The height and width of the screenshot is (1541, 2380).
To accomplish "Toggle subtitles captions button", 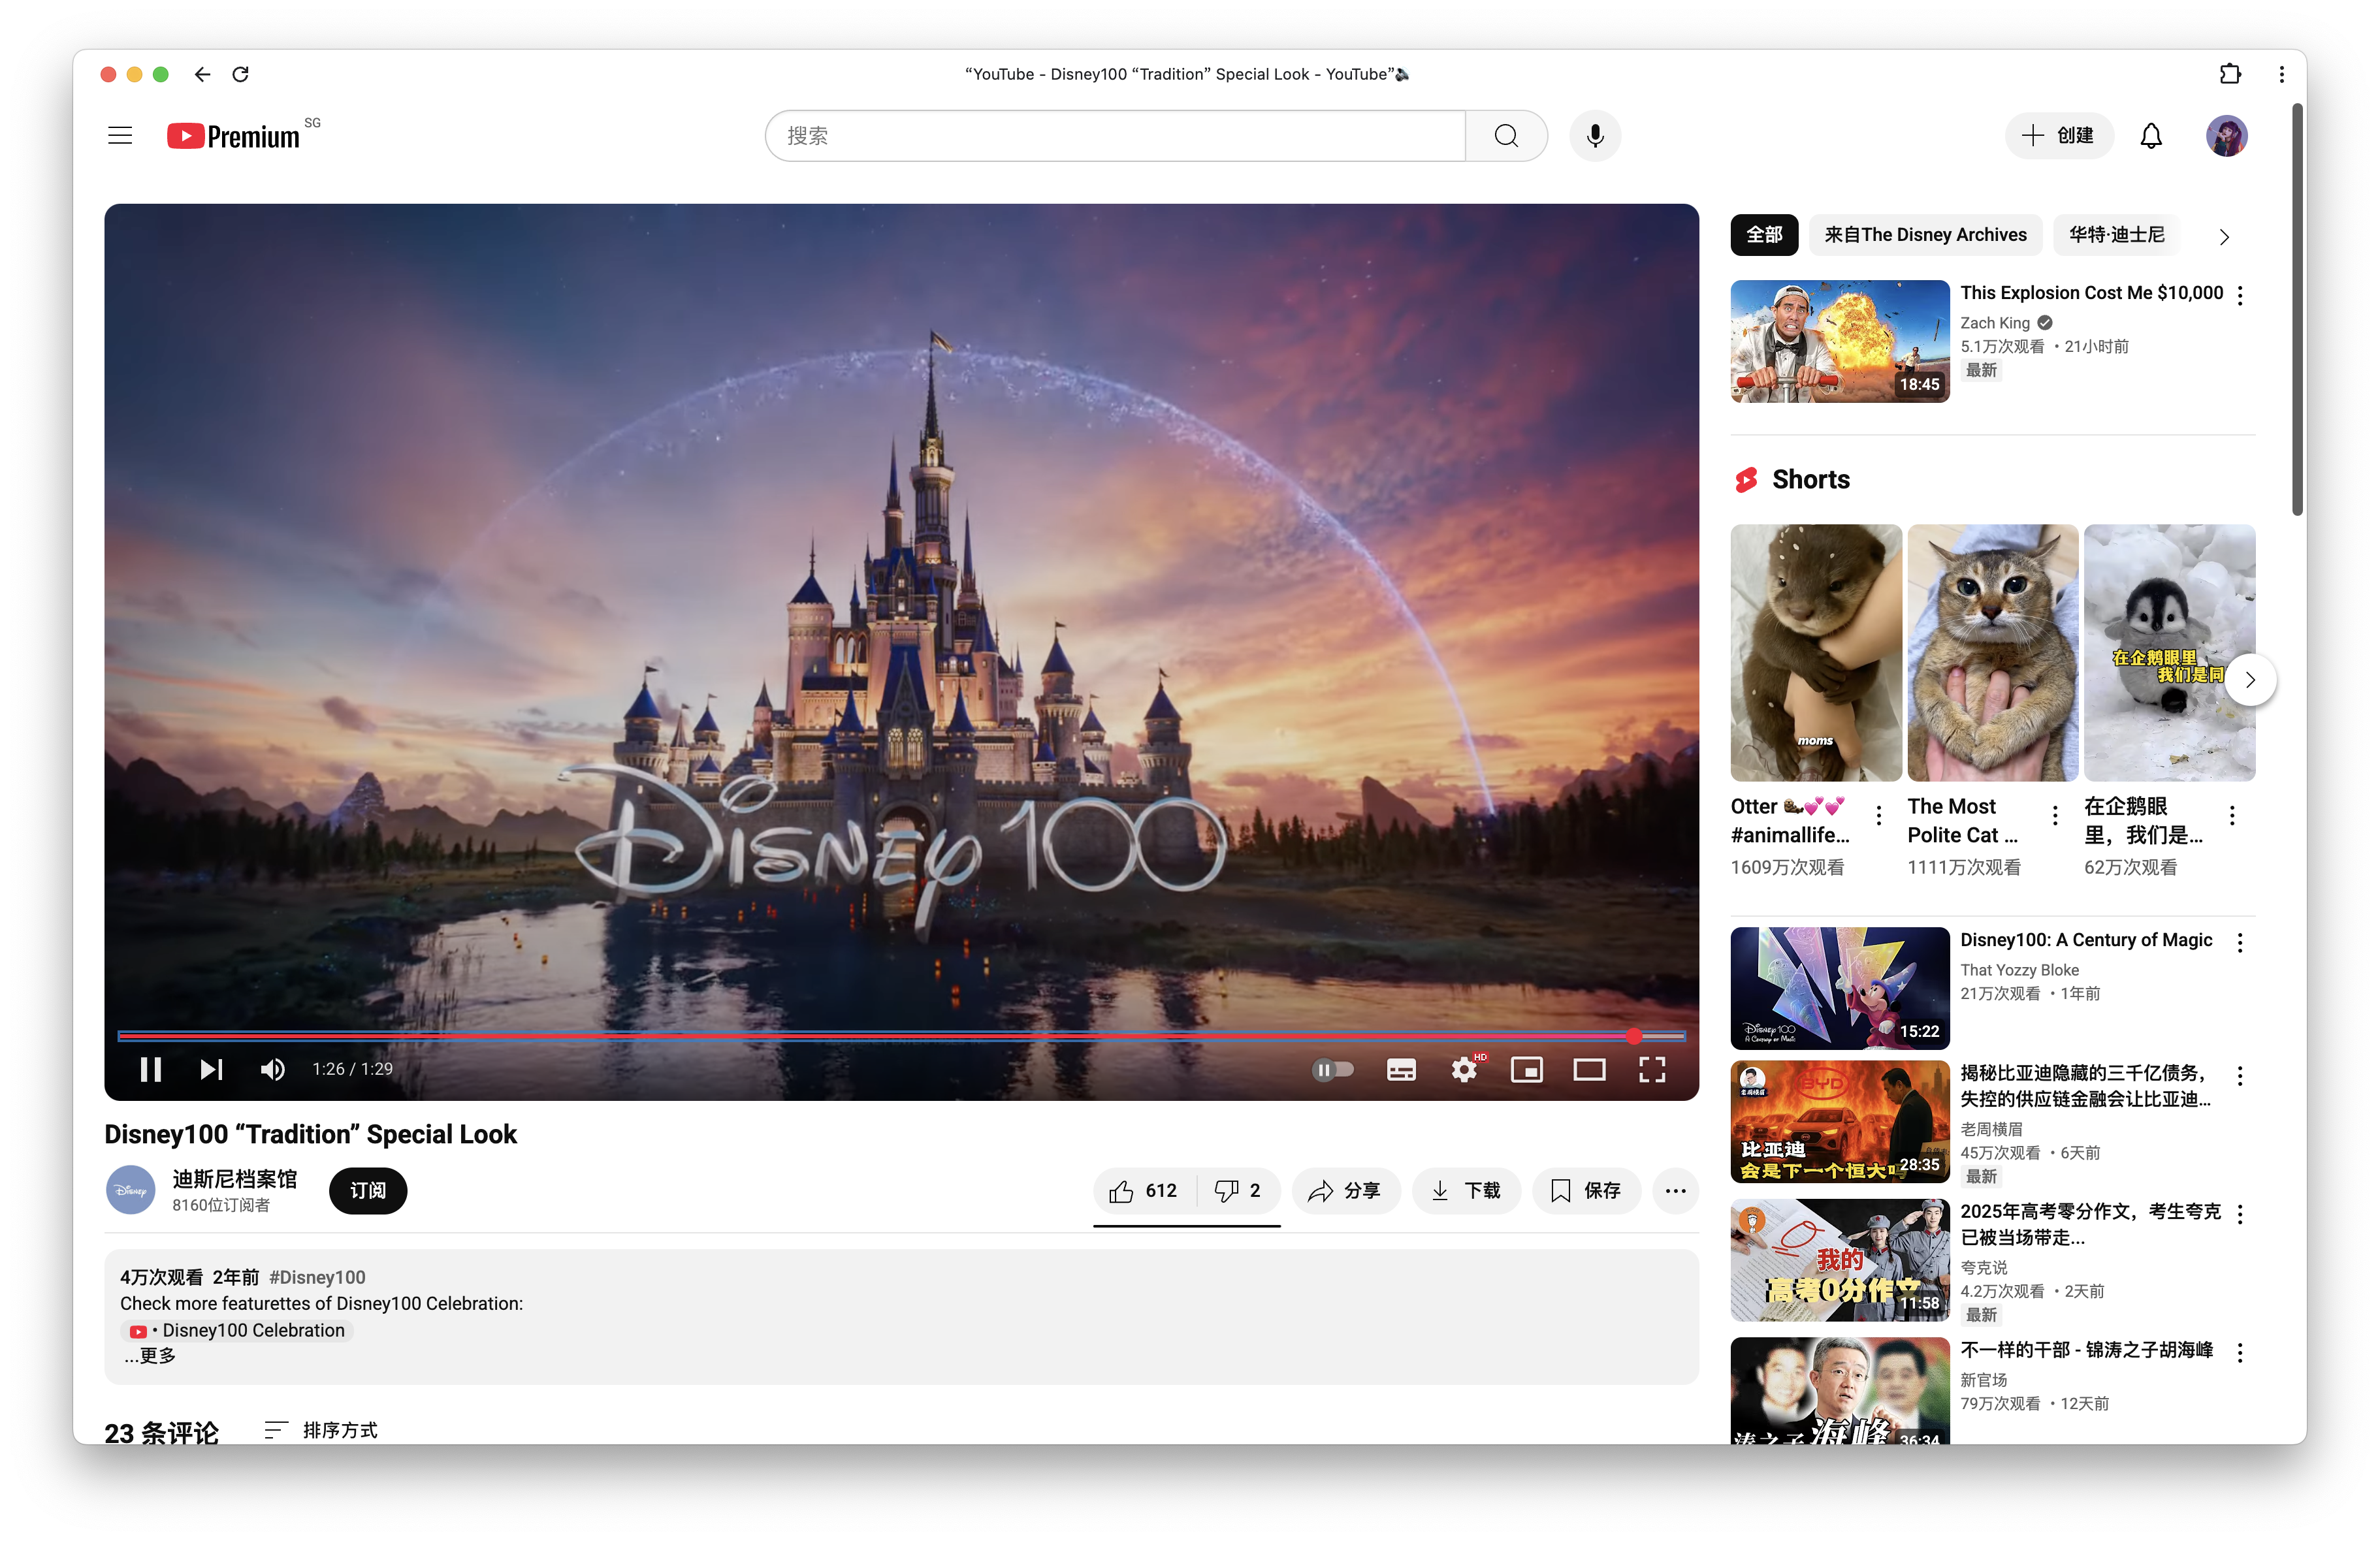I will coord(1401,1069).
